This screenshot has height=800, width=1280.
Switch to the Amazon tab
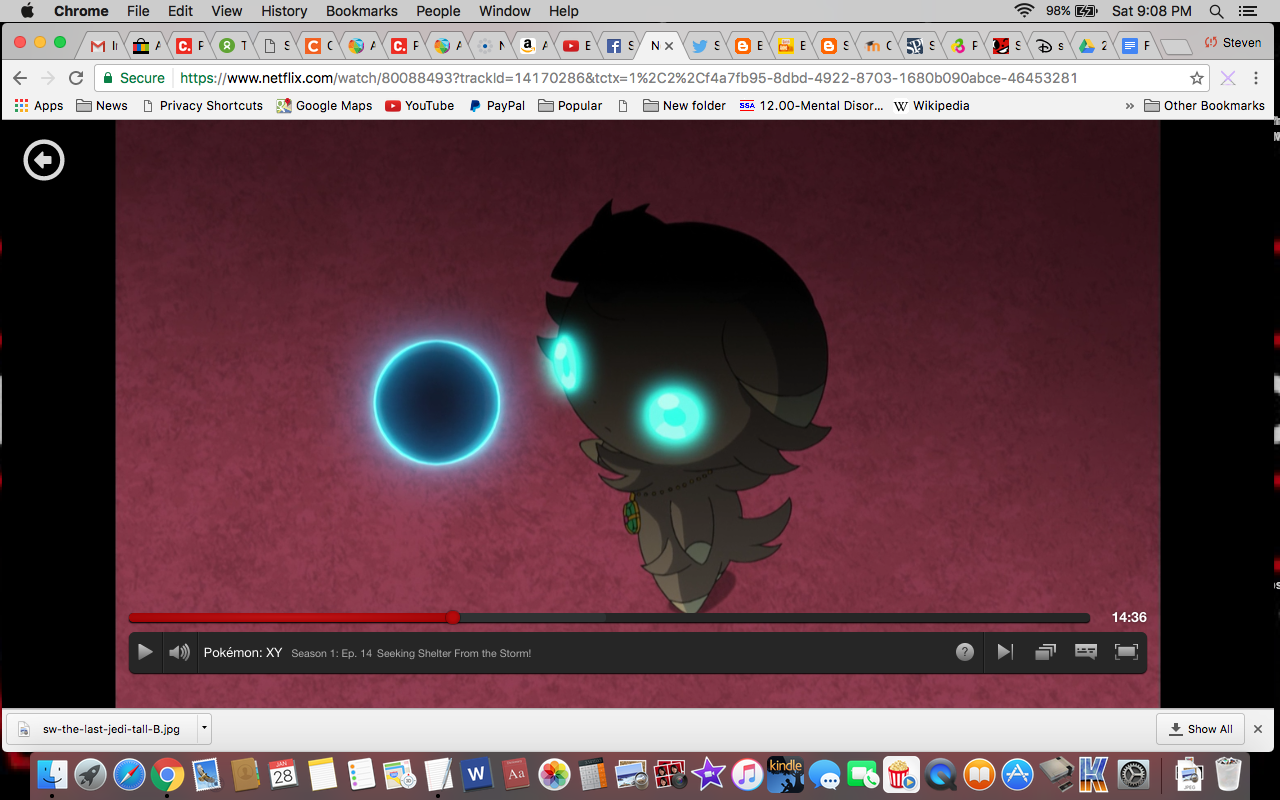click(533, 45)
